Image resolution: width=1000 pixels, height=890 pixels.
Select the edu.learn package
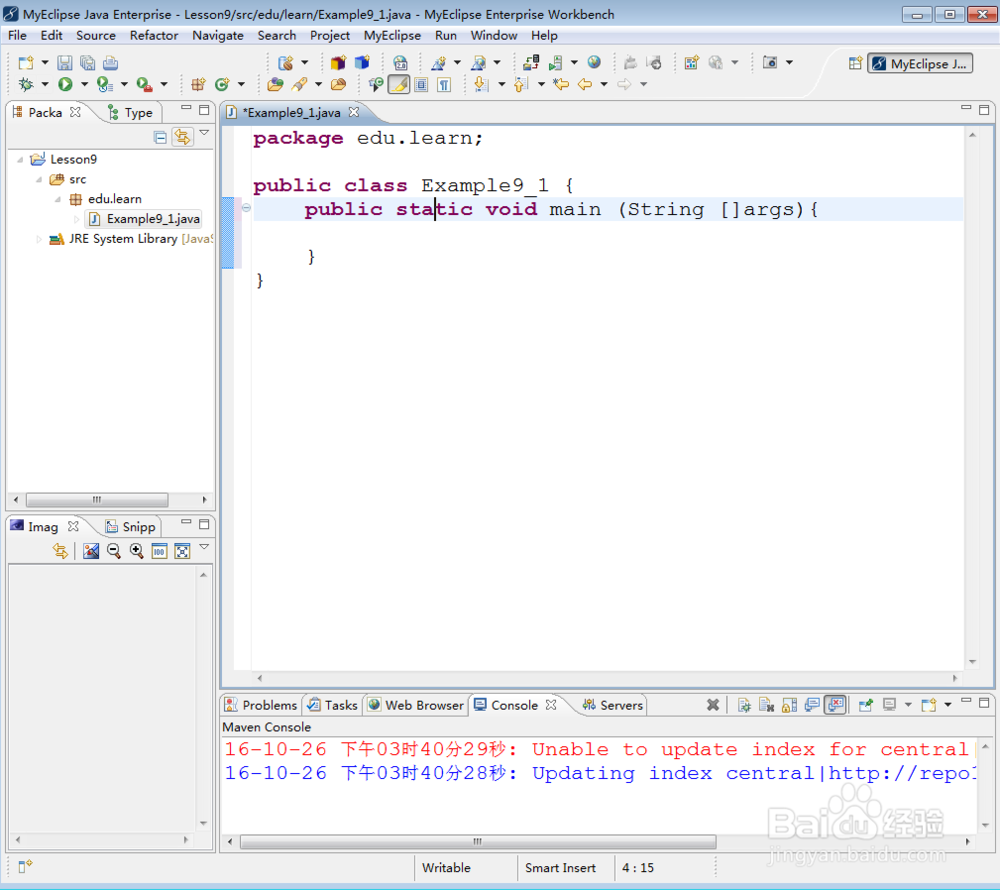click(106, 199)
